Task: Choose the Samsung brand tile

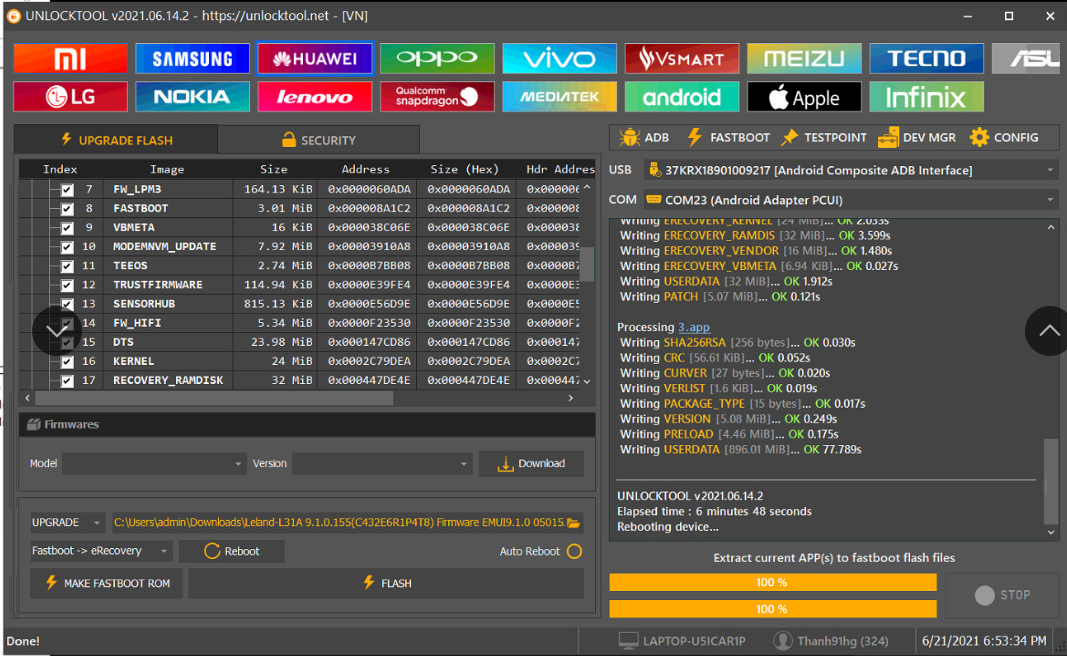Action: (193, 59)
